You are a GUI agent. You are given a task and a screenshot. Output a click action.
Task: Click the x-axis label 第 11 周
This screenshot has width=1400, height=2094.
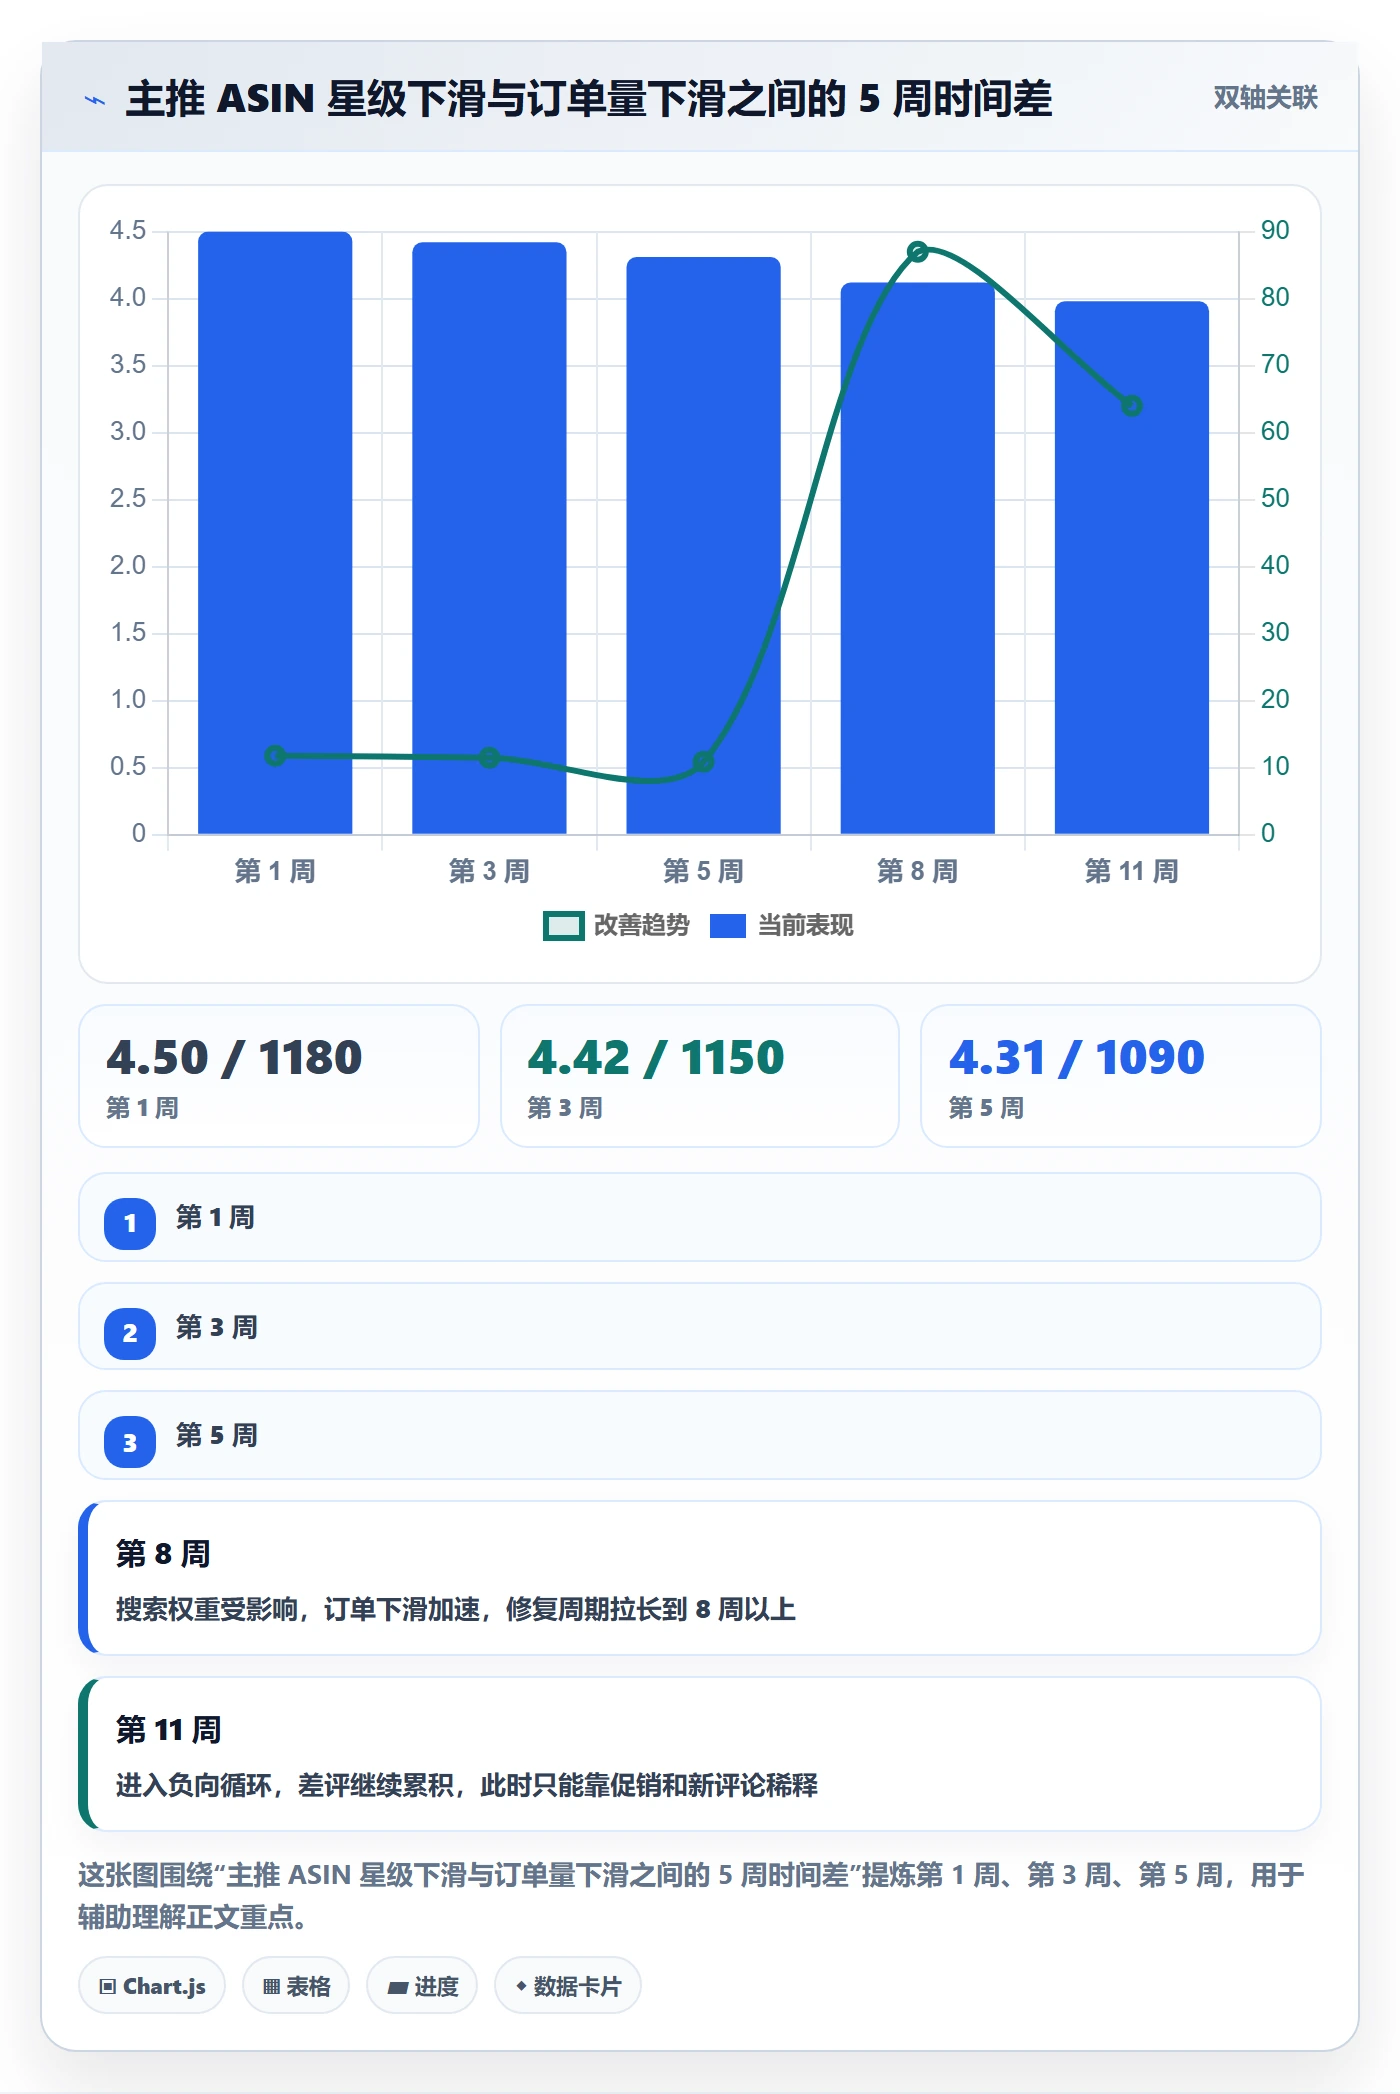pos(1131,871)
